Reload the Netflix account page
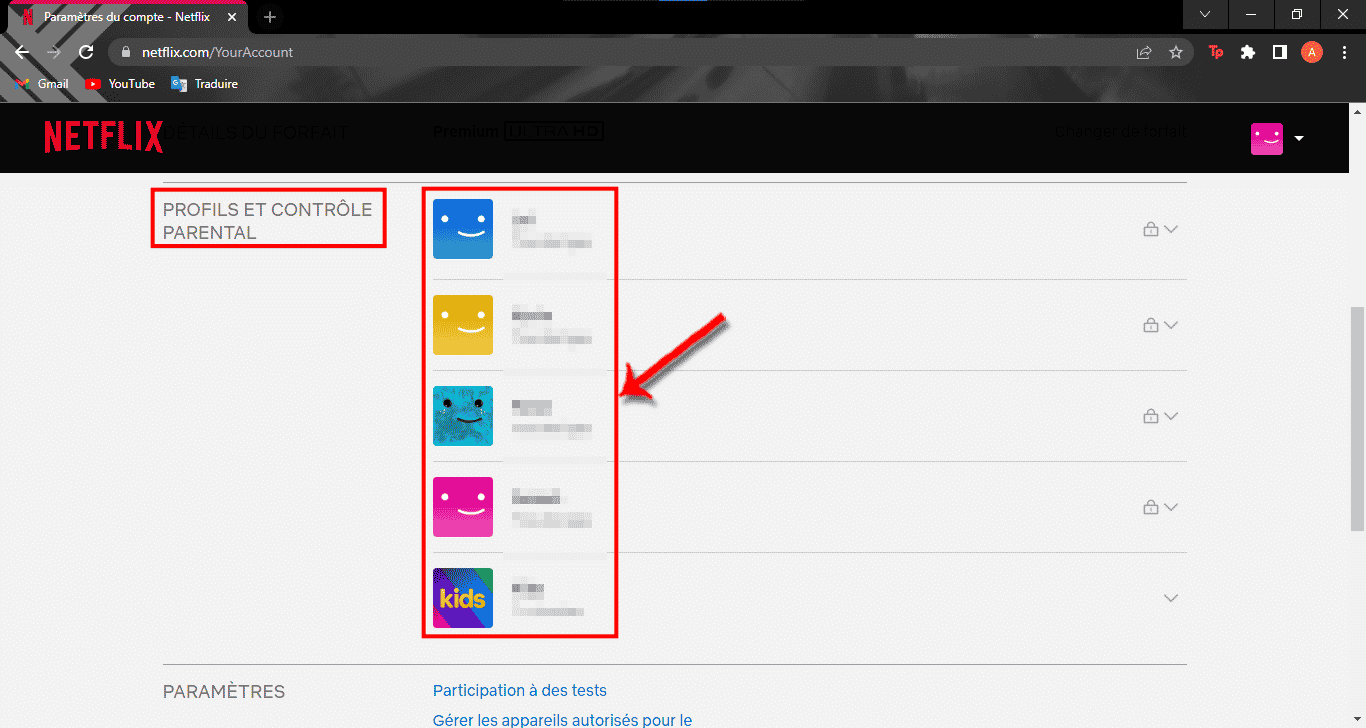The height and width of the screenshot is (728, 1366). pos(86,52)
